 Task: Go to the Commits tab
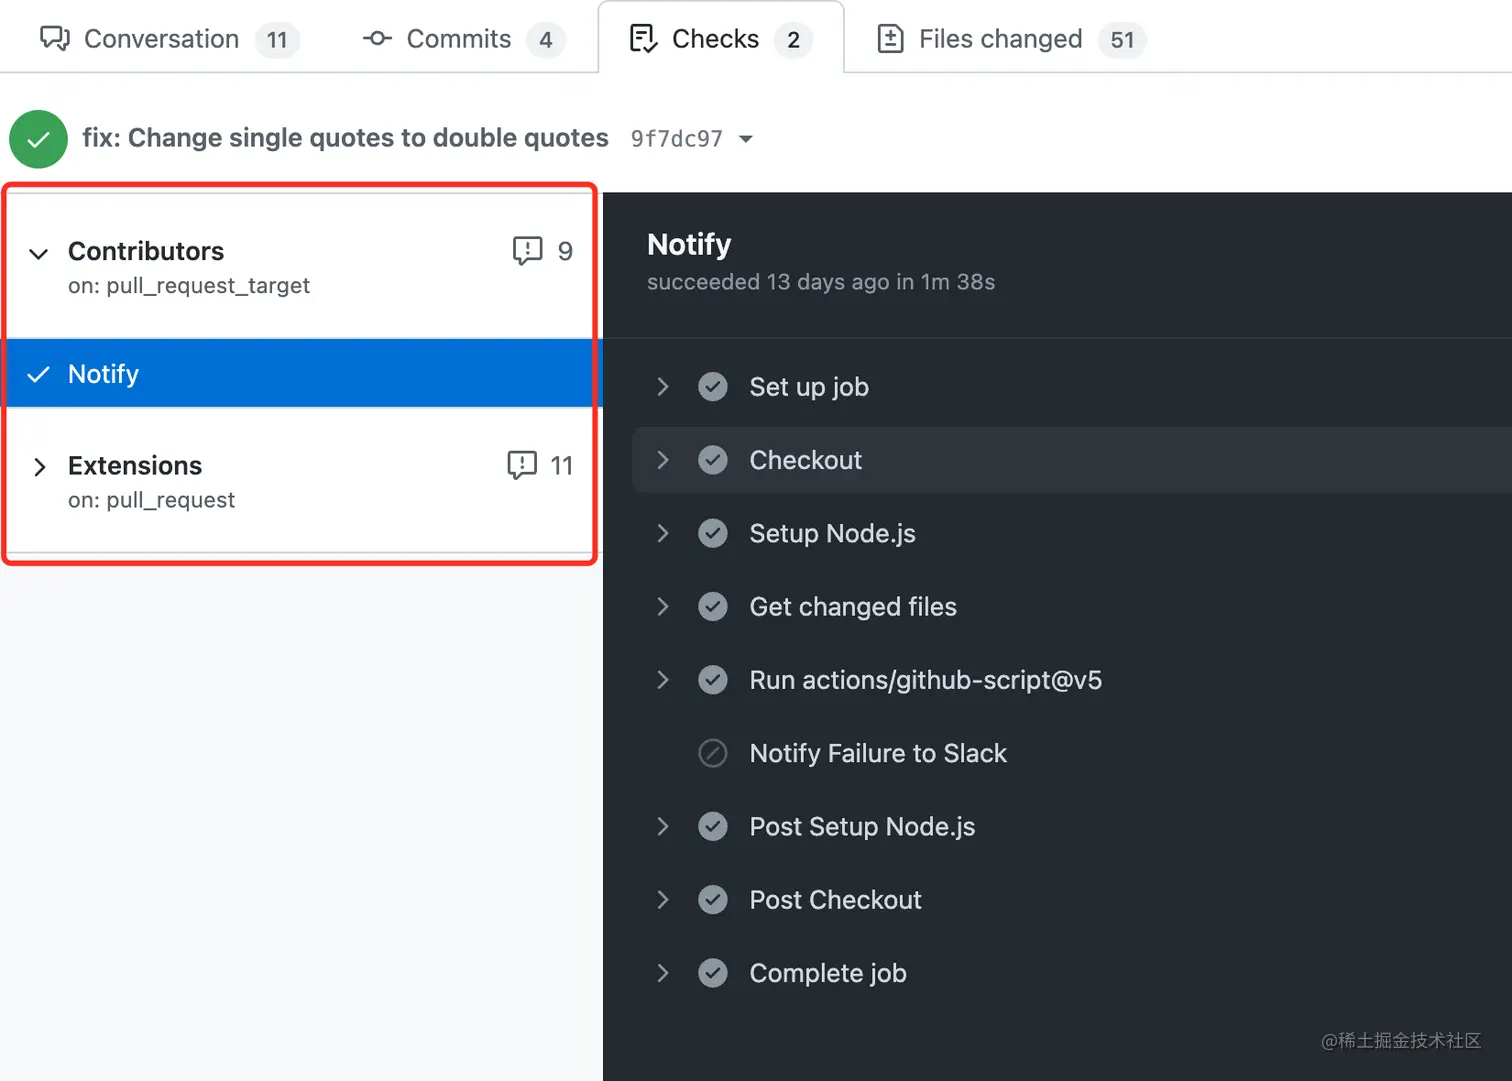tap(458, 39)
